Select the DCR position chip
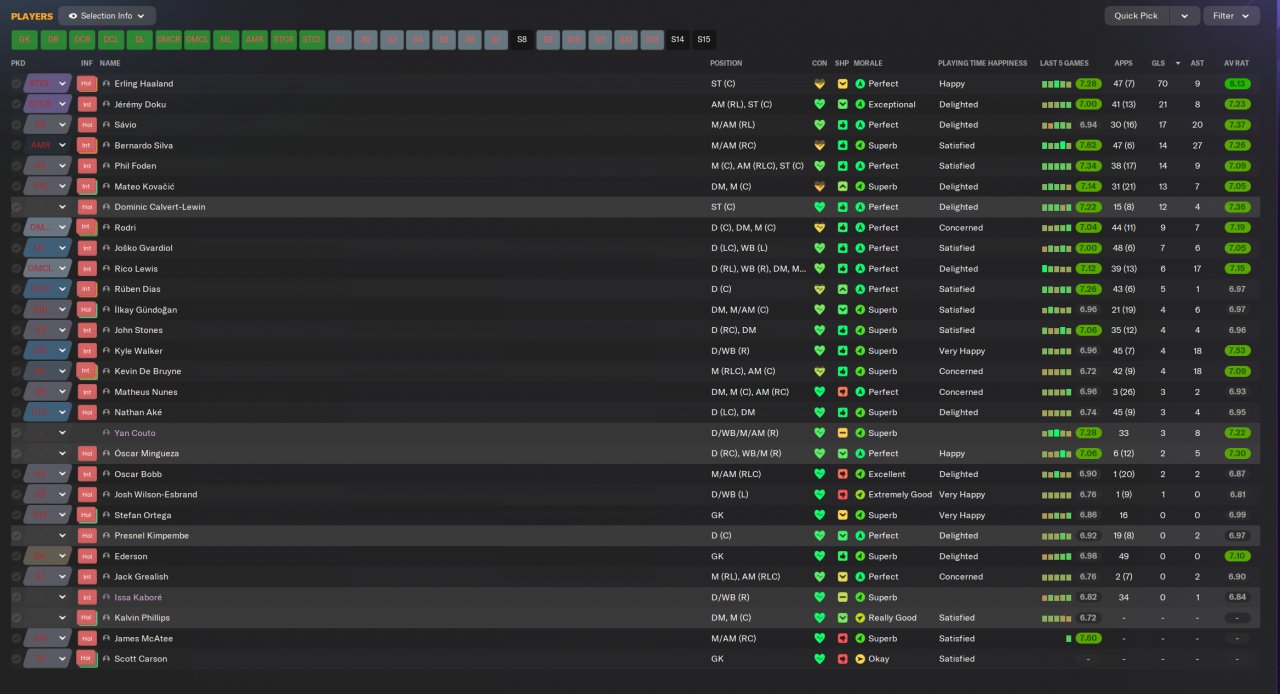This screenshot has width=1280, height=694. 82,40
